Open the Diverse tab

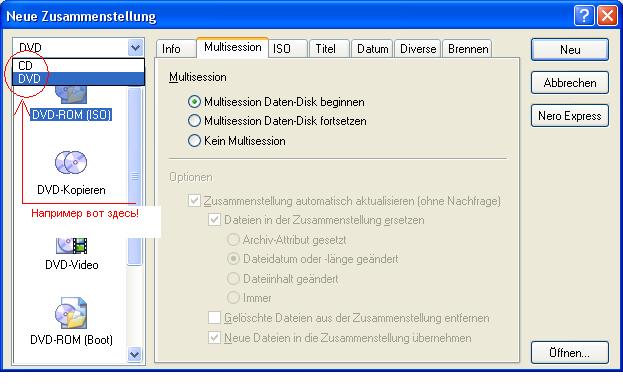coord(418,49)
